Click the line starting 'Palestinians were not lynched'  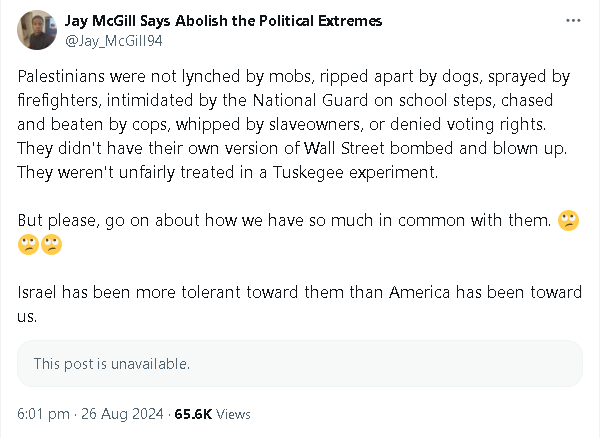pyautogui.click(x=294, y=77)
